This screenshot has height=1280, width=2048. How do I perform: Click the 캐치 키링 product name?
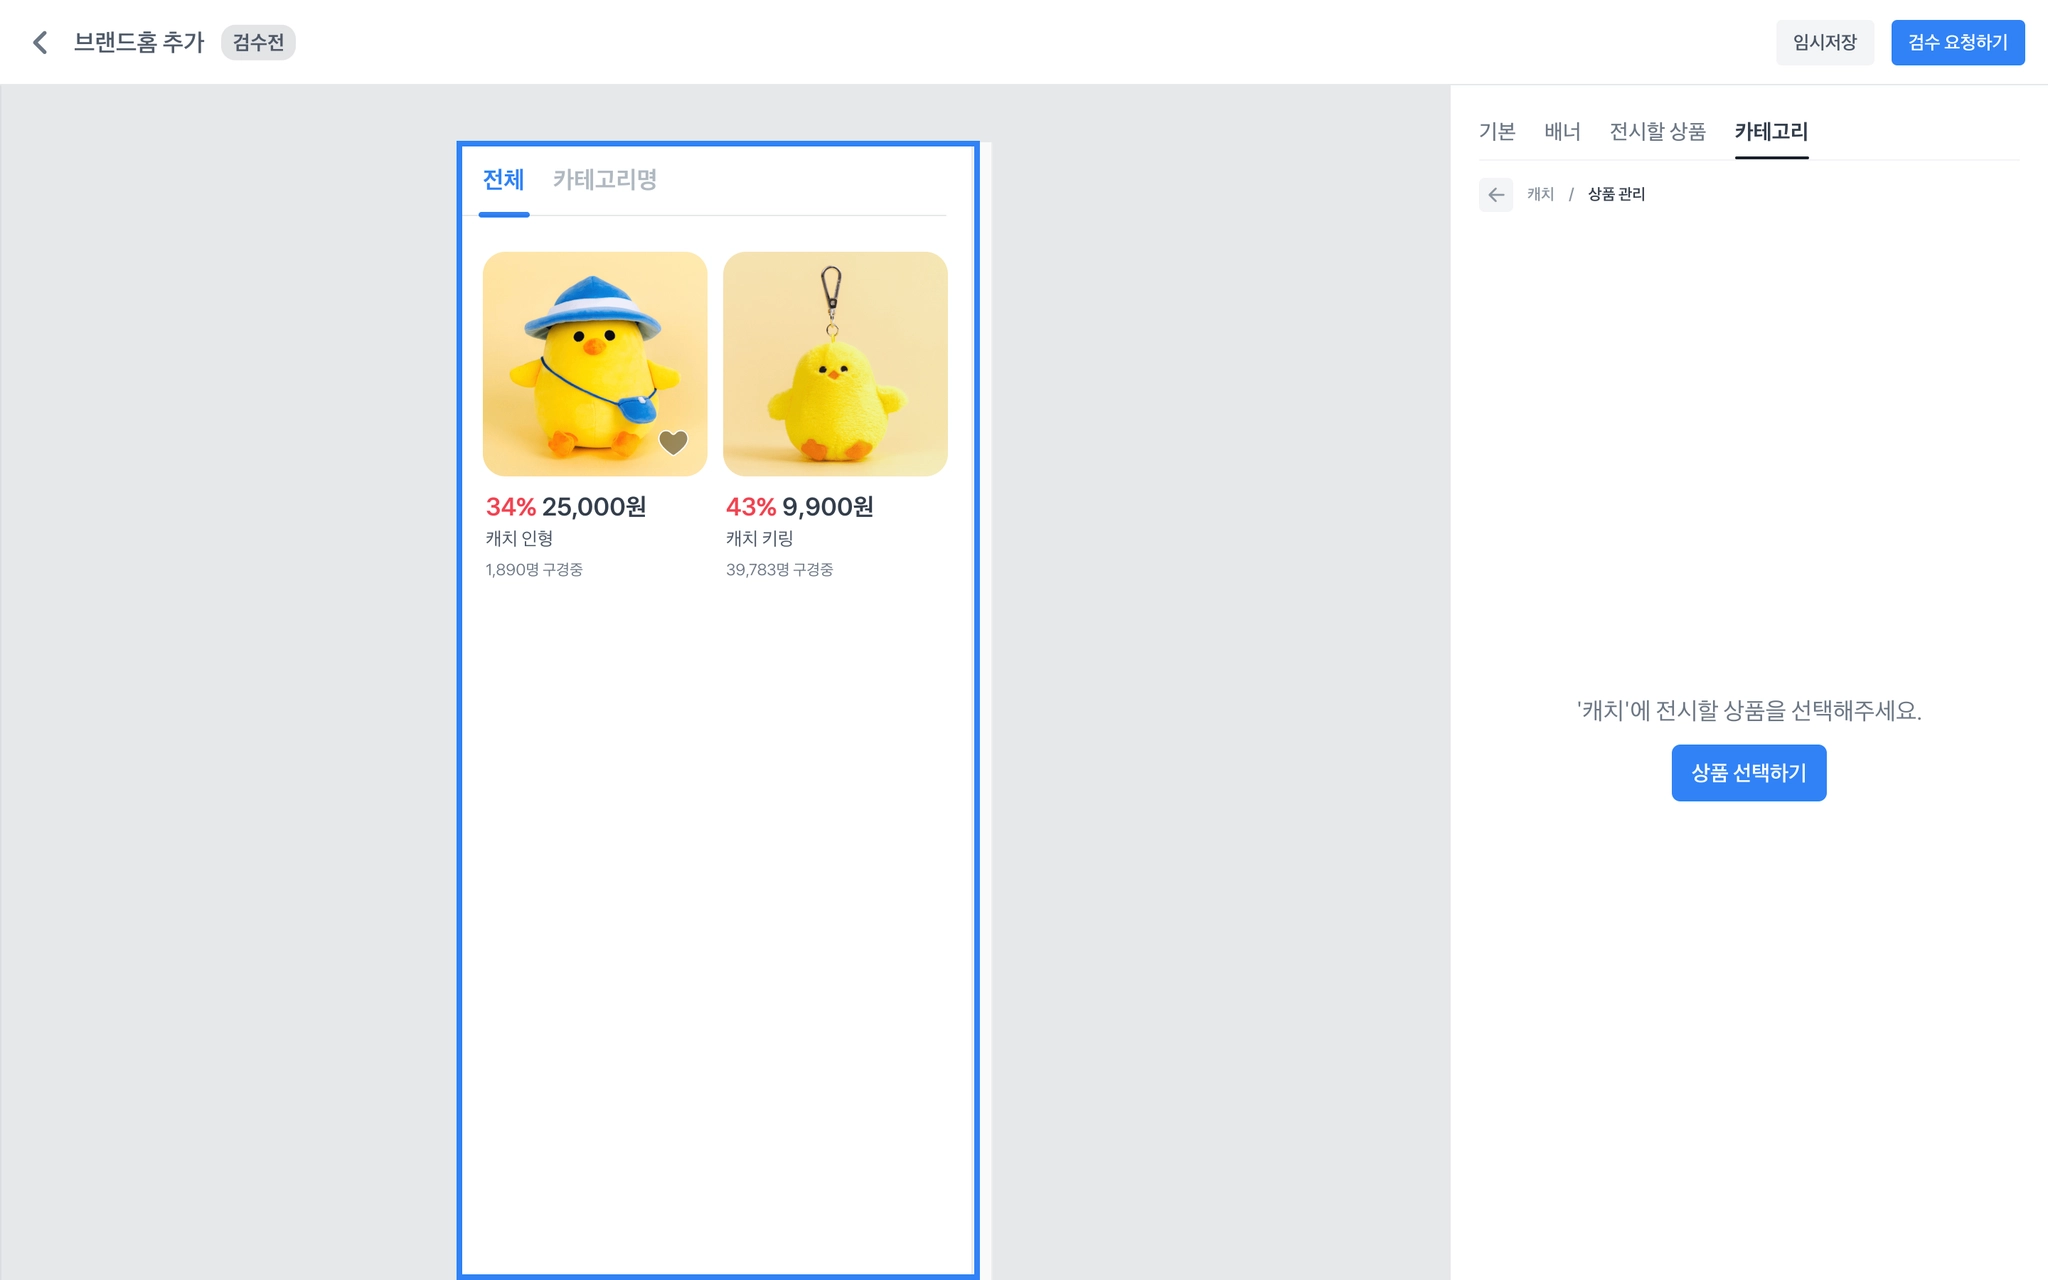click(x=759, y=538)
